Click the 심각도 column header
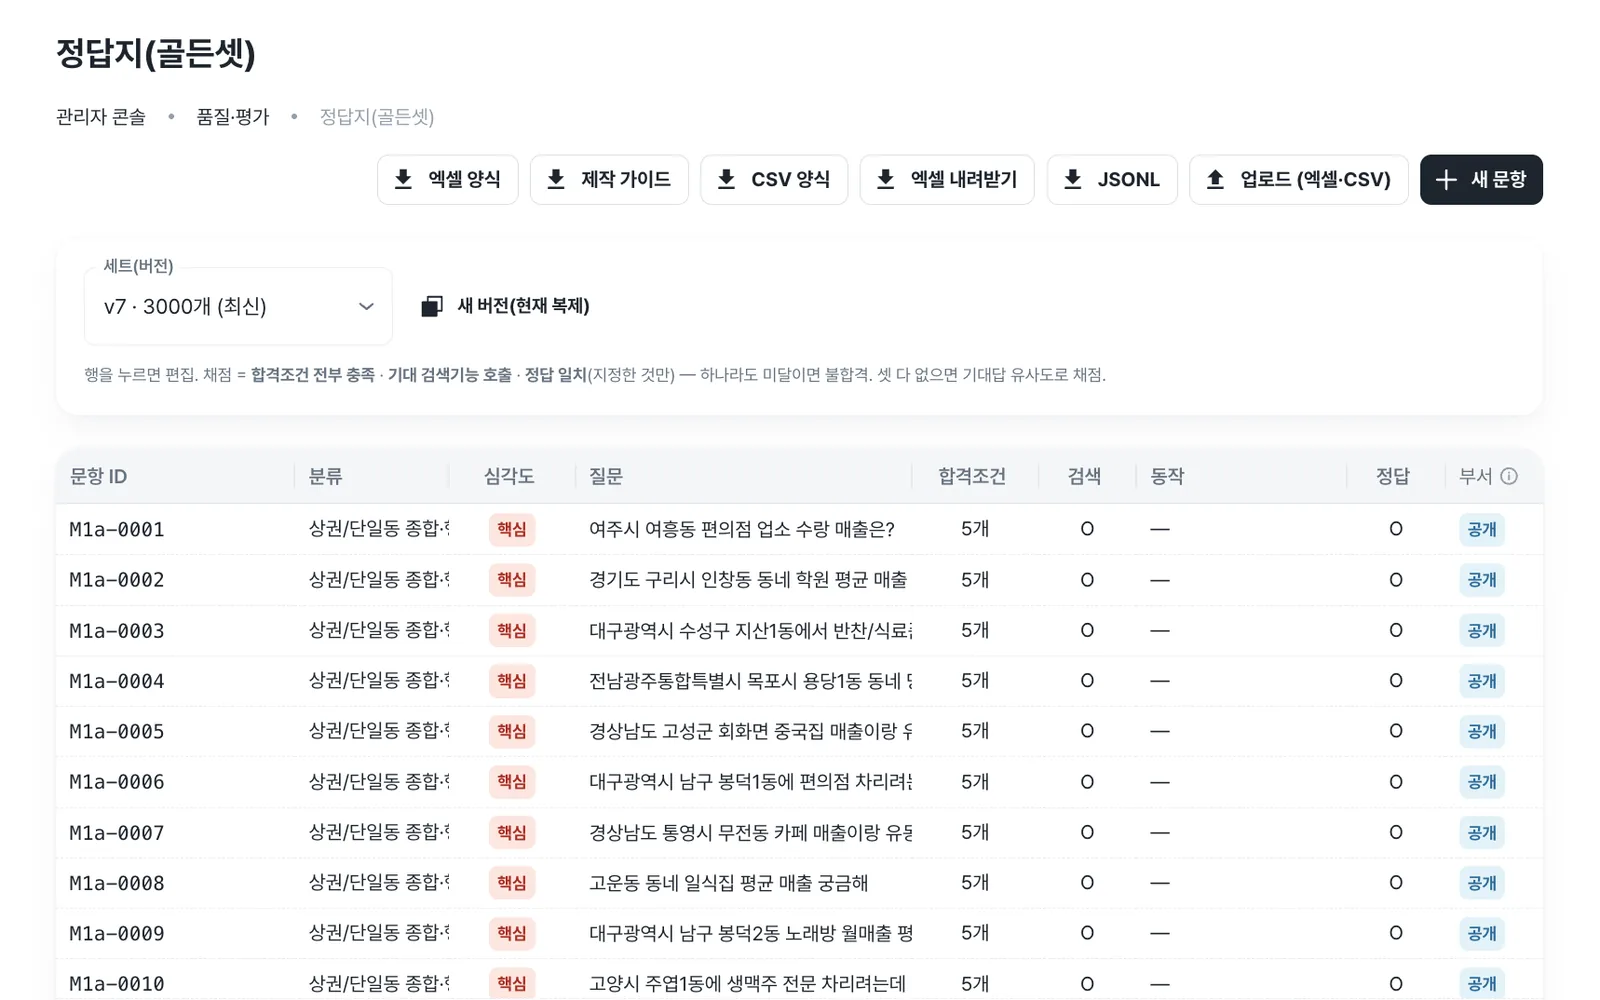1600x1000 pixels. pyautogui.click(x=509, y=476)
